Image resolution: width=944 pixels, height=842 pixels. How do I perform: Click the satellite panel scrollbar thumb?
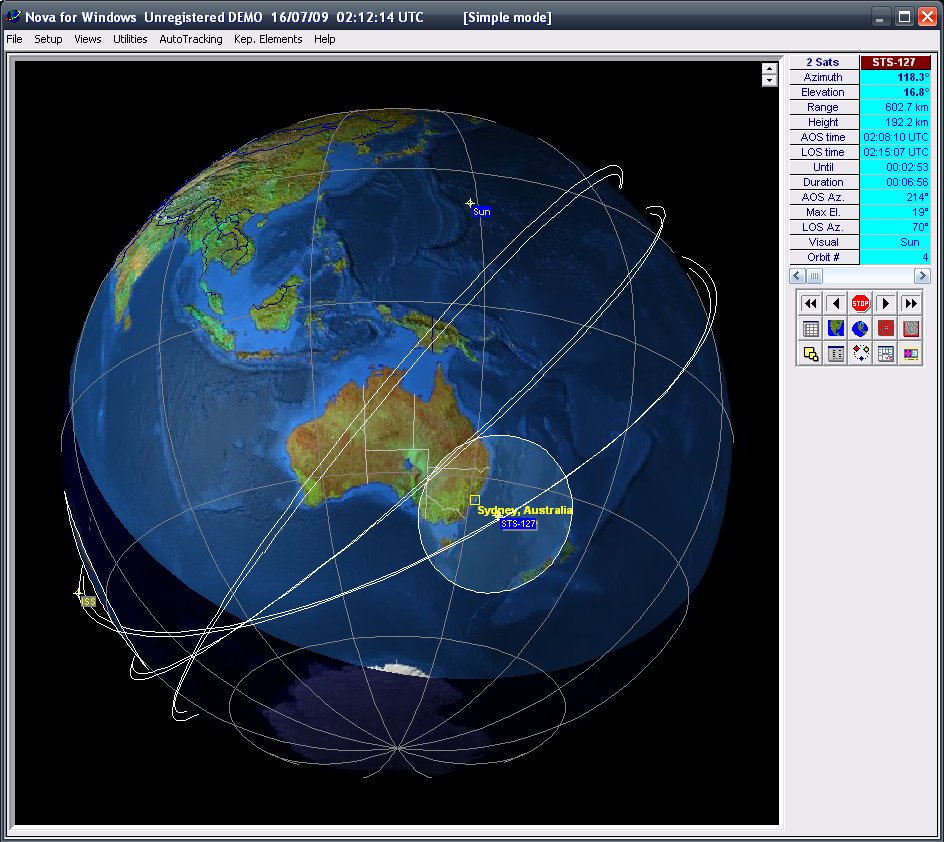[x=814, y=276]
